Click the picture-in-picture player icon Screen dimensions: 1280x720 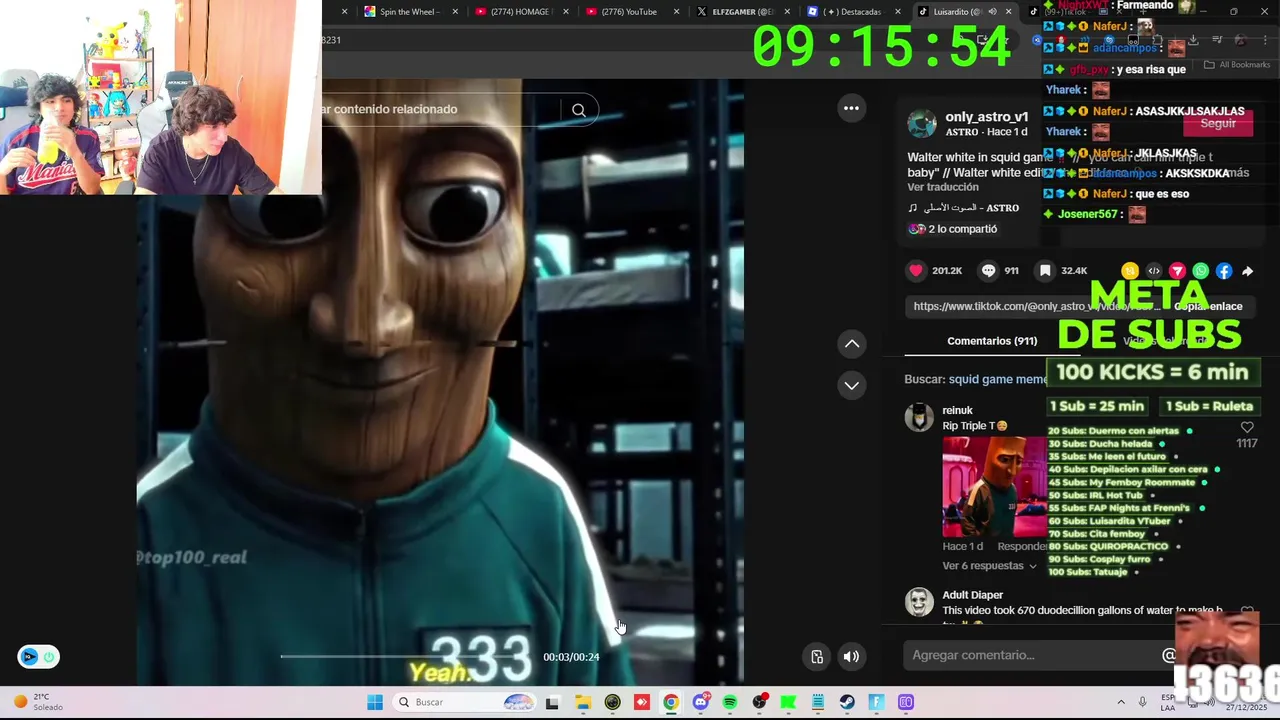click(817, 656)
